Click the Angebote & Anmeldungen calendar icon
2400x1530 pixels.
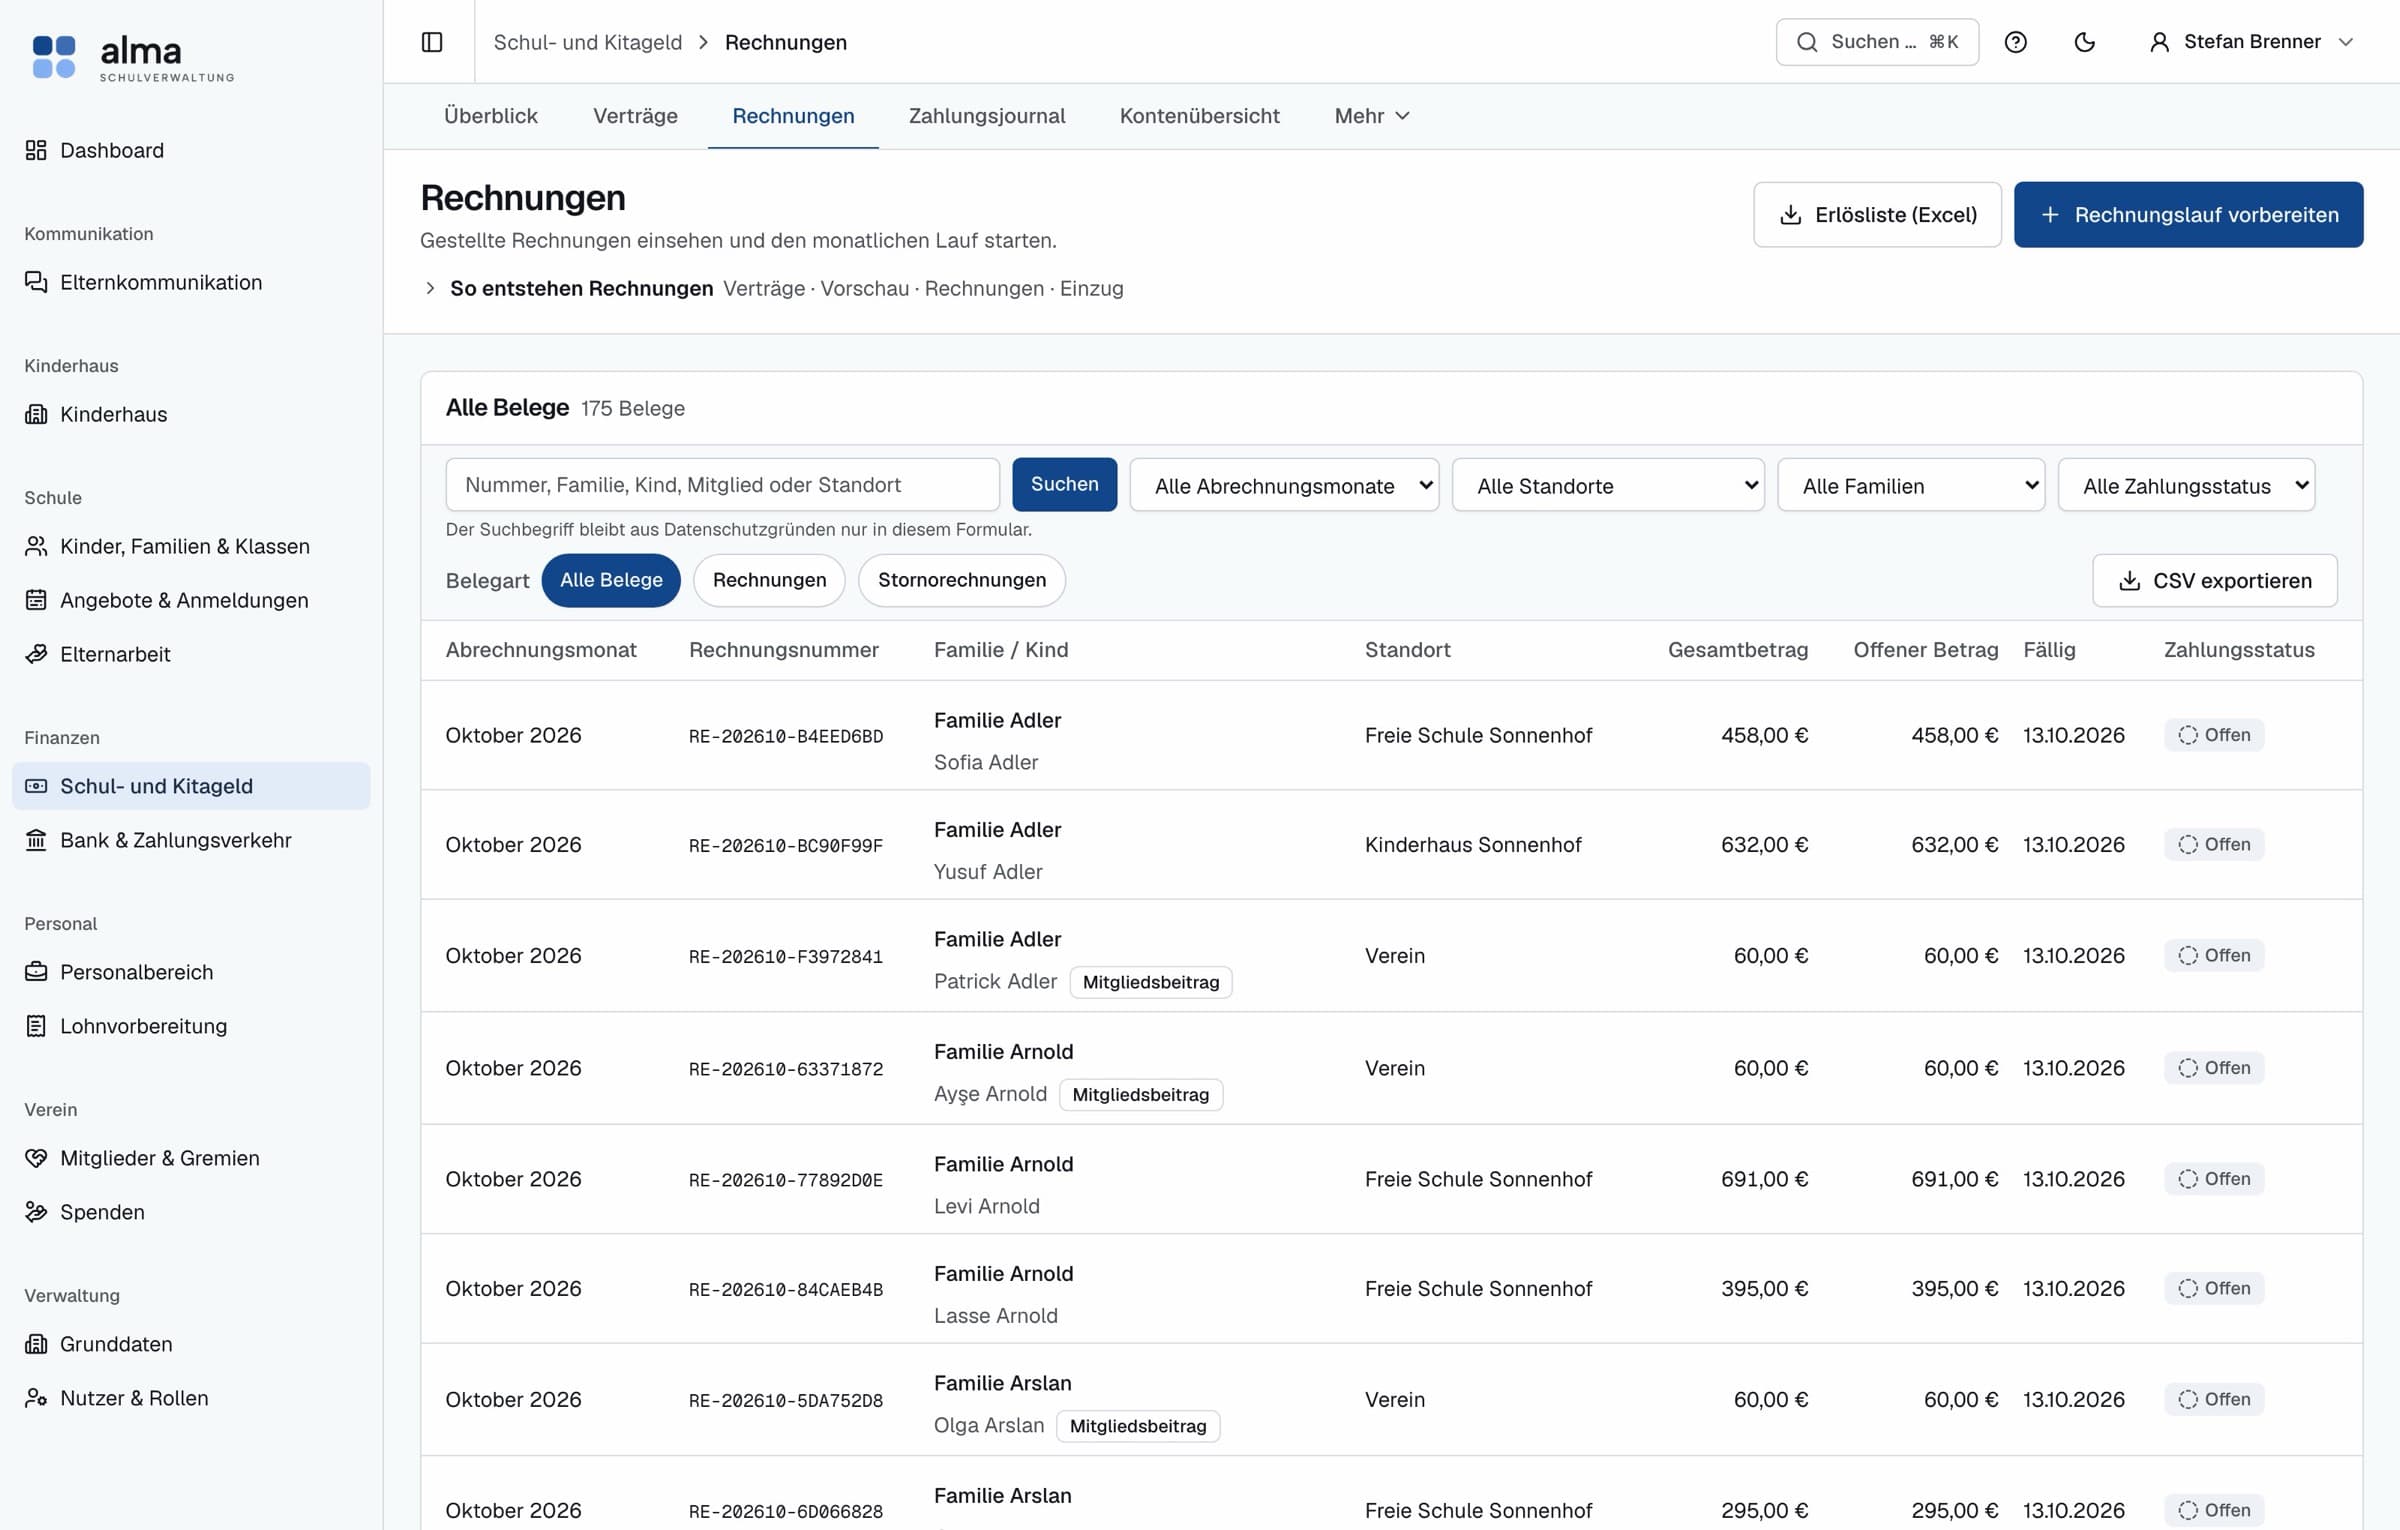pos(36,600)
